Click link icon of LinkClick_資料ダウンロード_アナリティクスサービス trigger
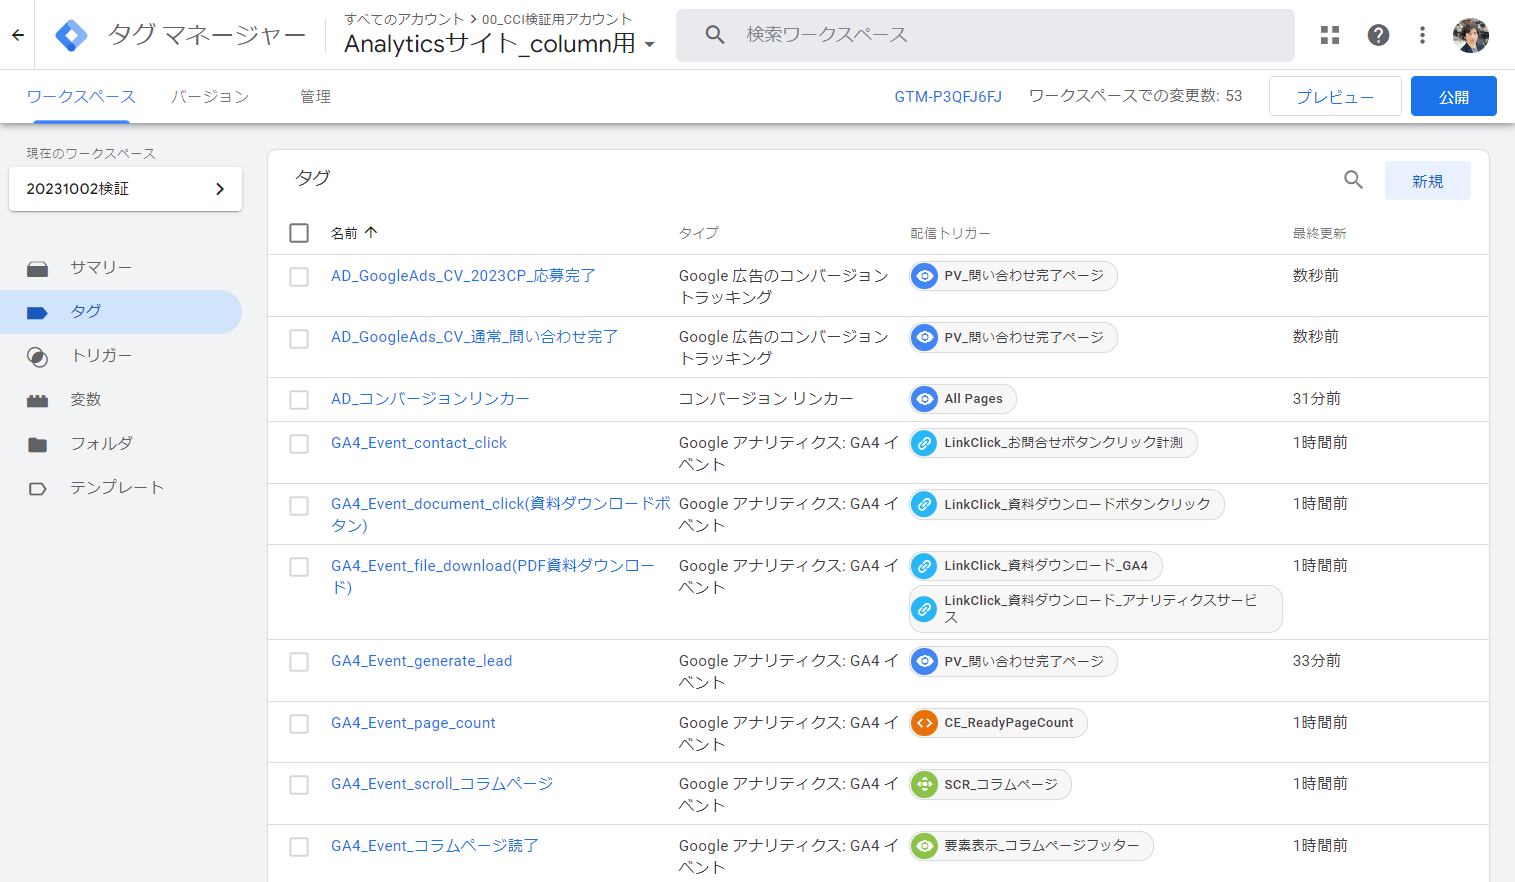Viewport: 1515px width, 882px height. click(925, 609)
